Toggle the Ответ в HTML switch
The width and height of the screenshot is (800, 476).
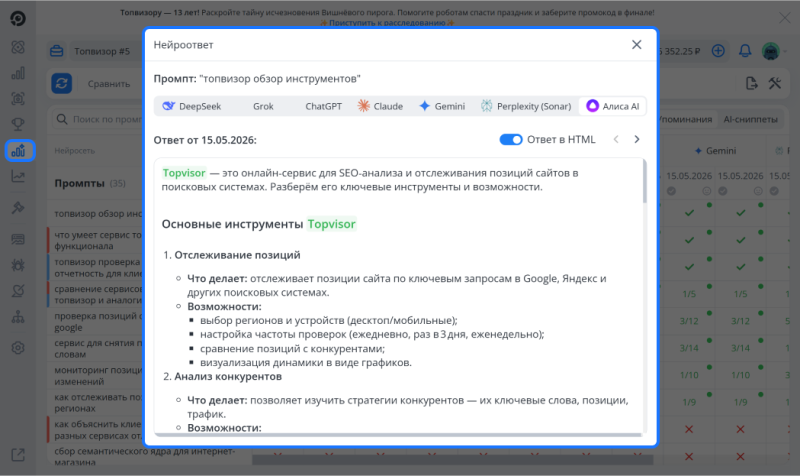tap(511, 140)
